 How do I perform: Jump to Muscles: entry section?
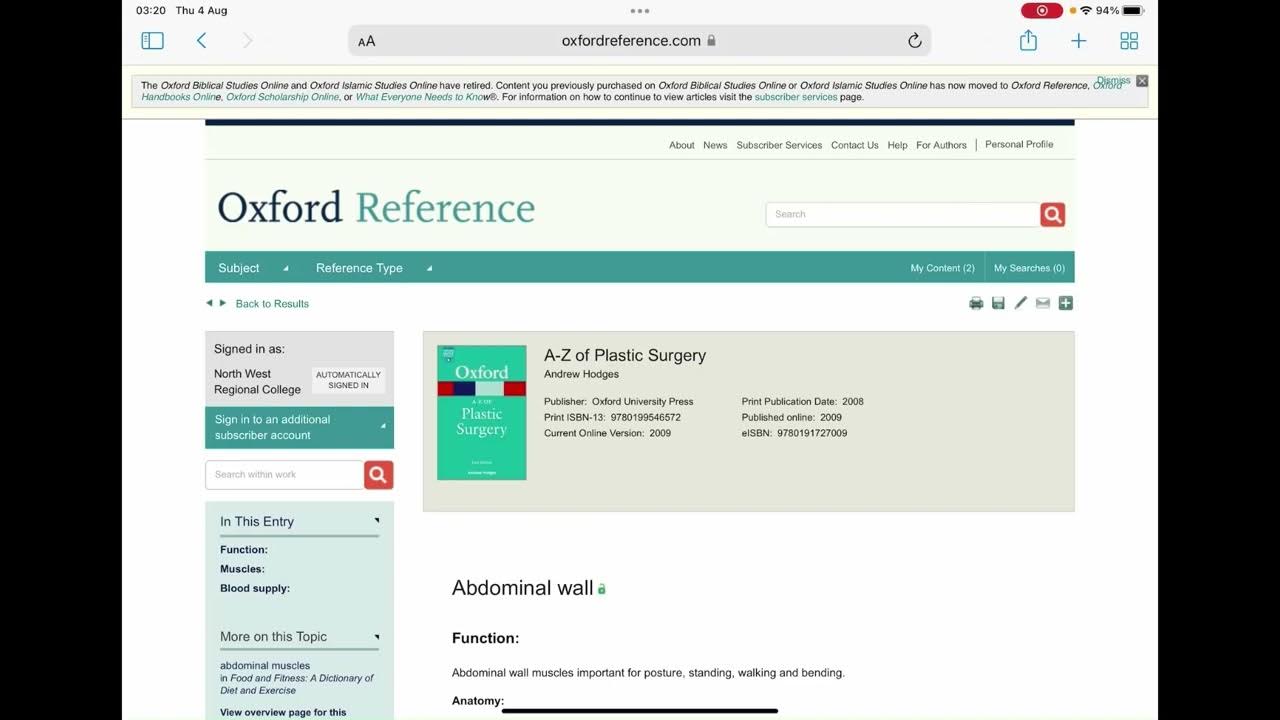point(242,569)
